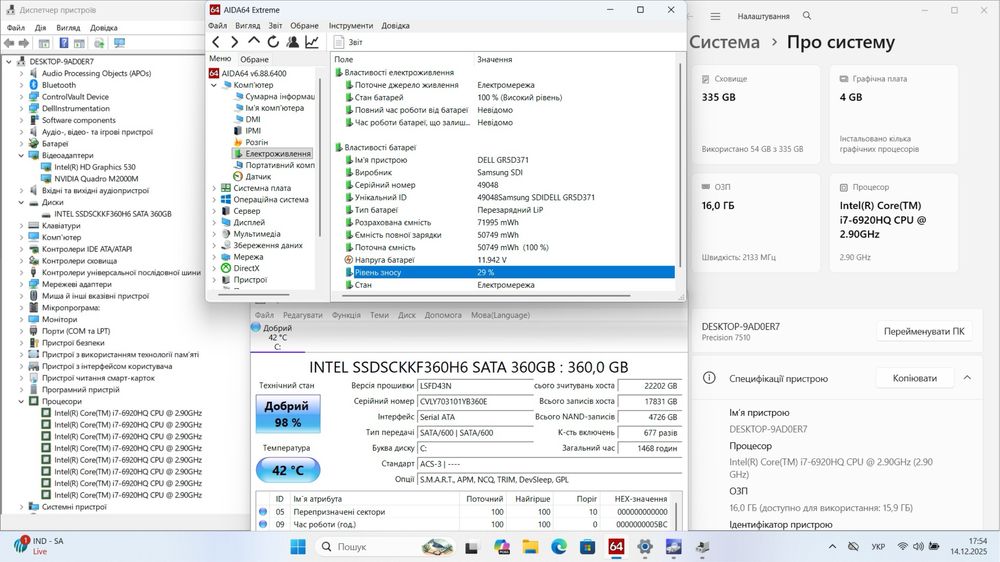Collapse Відеоадаптери node in Device Manager

pyautogui.click(x=21, y=155)
